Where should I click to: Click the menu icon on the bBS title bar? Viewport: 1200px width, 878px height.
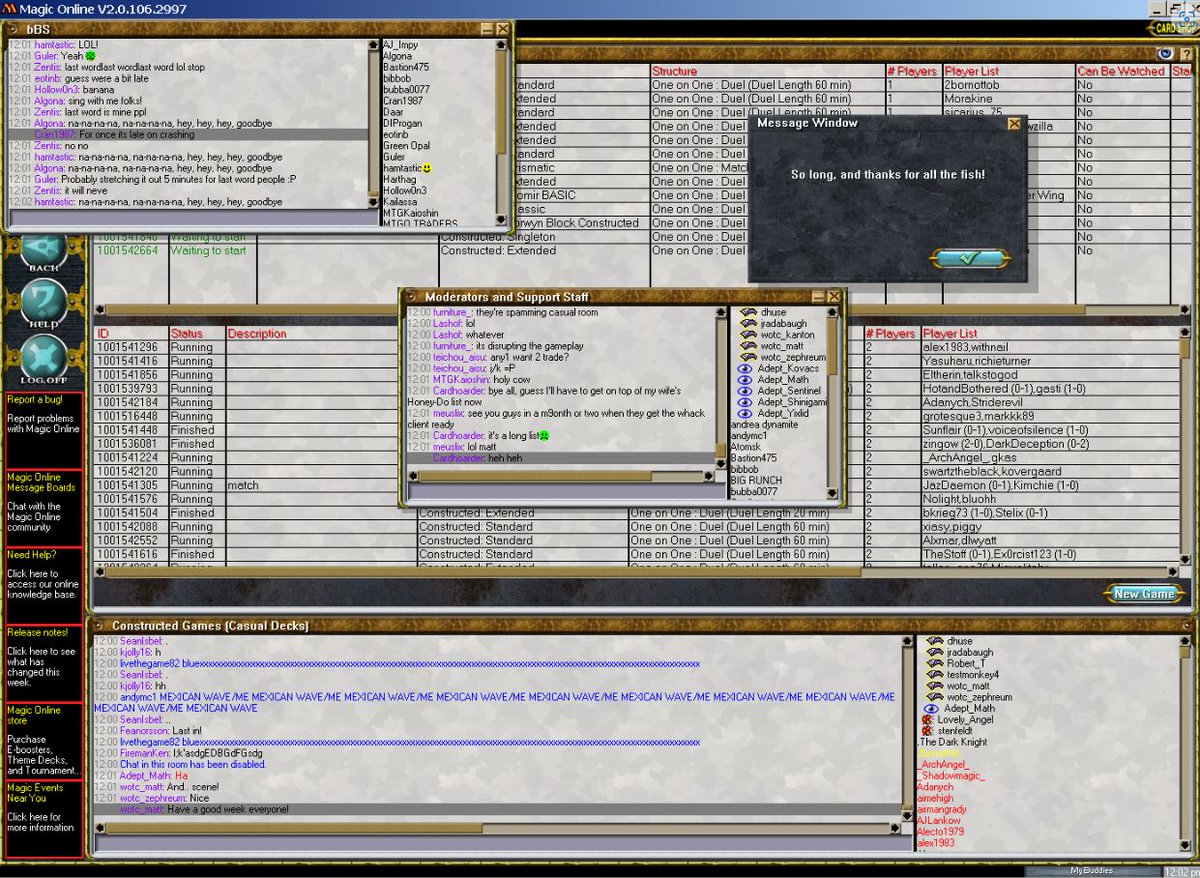[14, 29]
